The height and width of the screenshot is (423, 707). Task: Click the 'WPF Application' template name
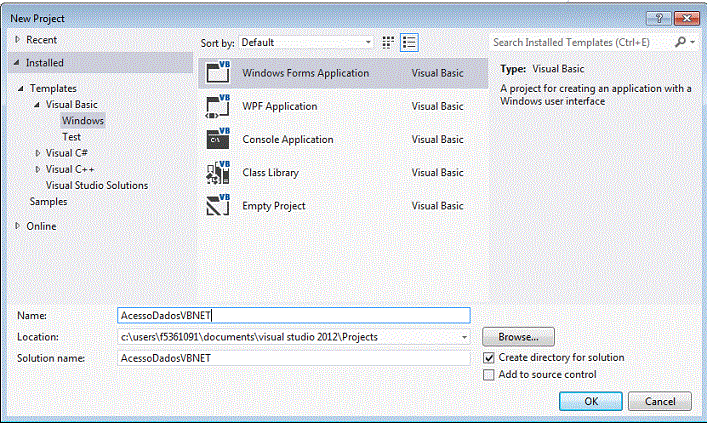[280, 106]
